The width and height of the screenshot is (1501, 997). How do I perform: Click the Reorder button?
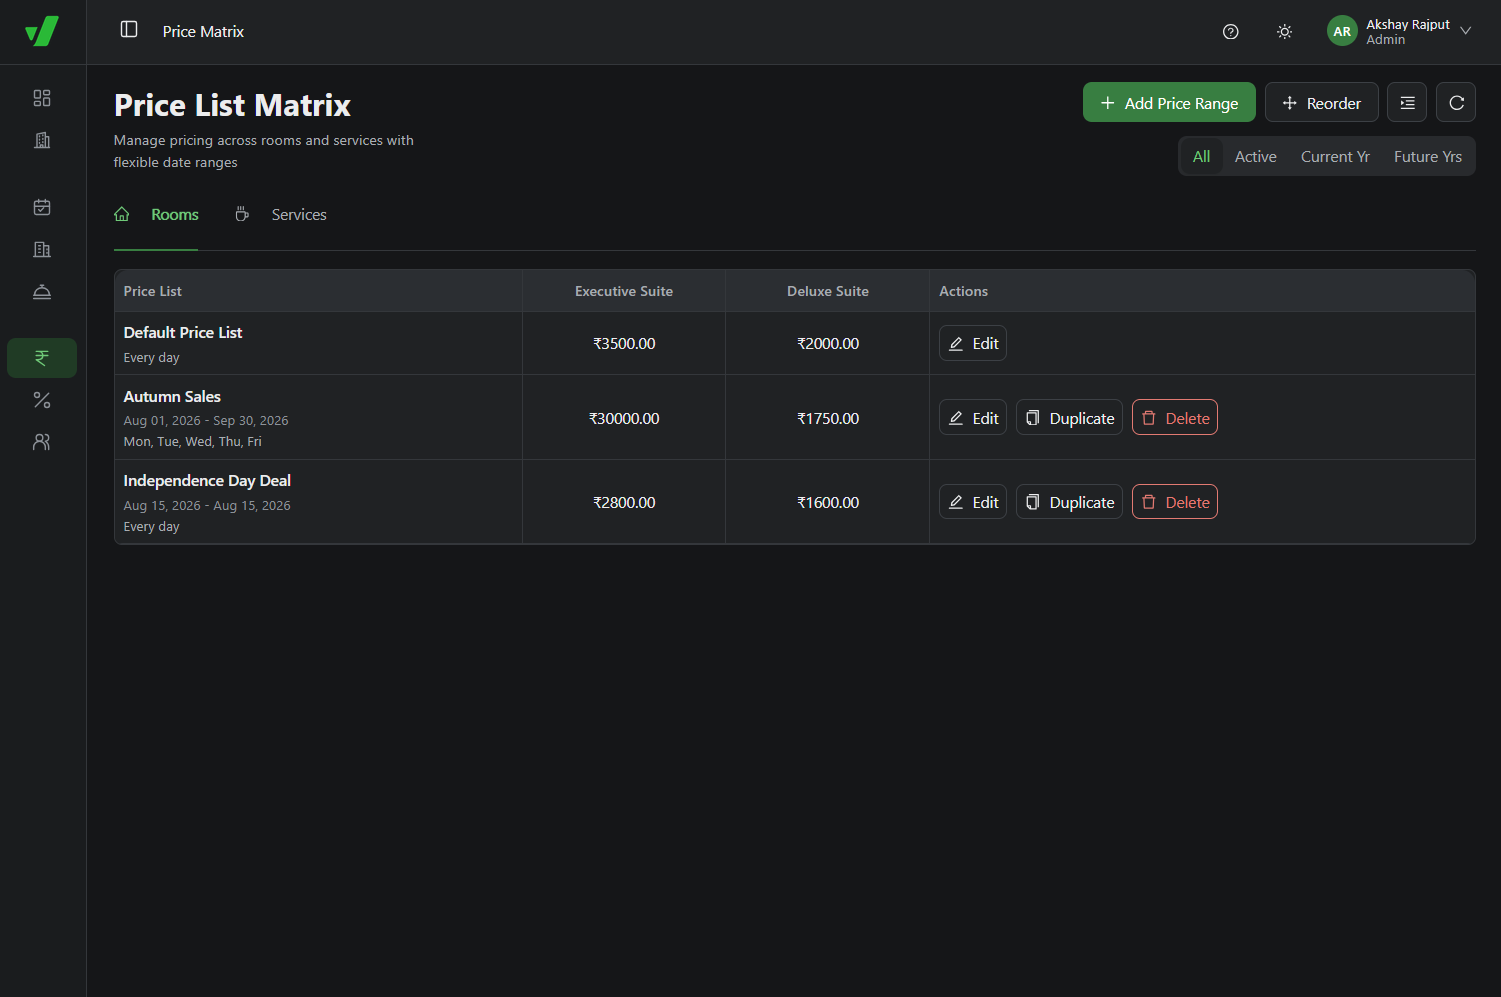click(x=1322, y=103)
